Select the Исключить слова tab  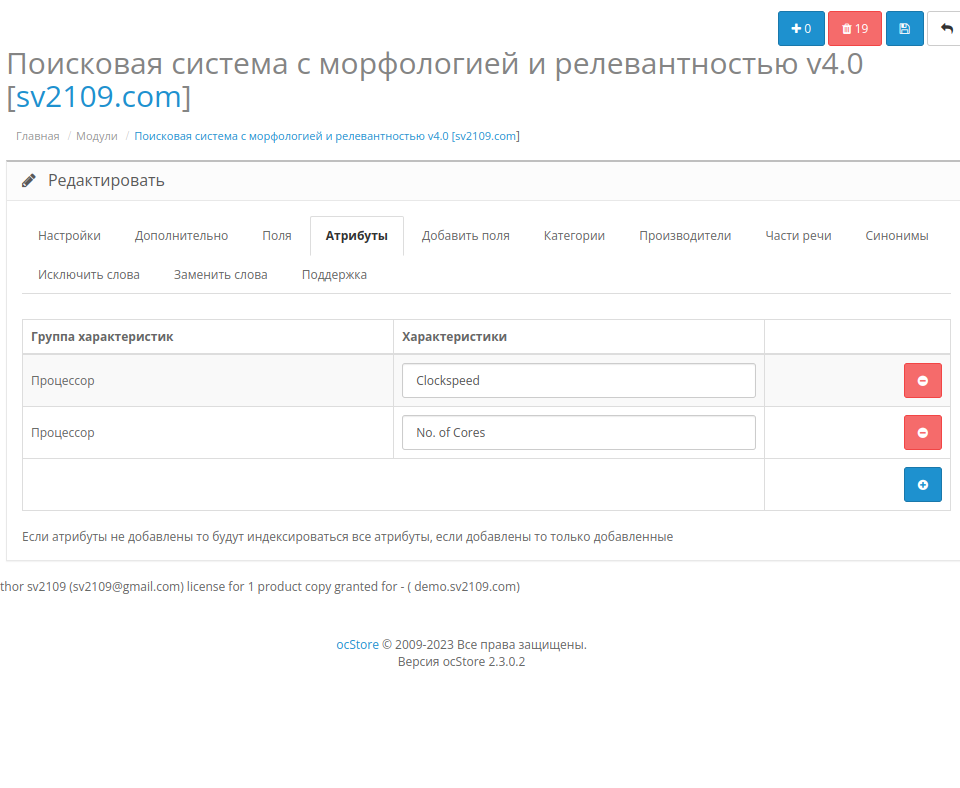coord(89,275)
